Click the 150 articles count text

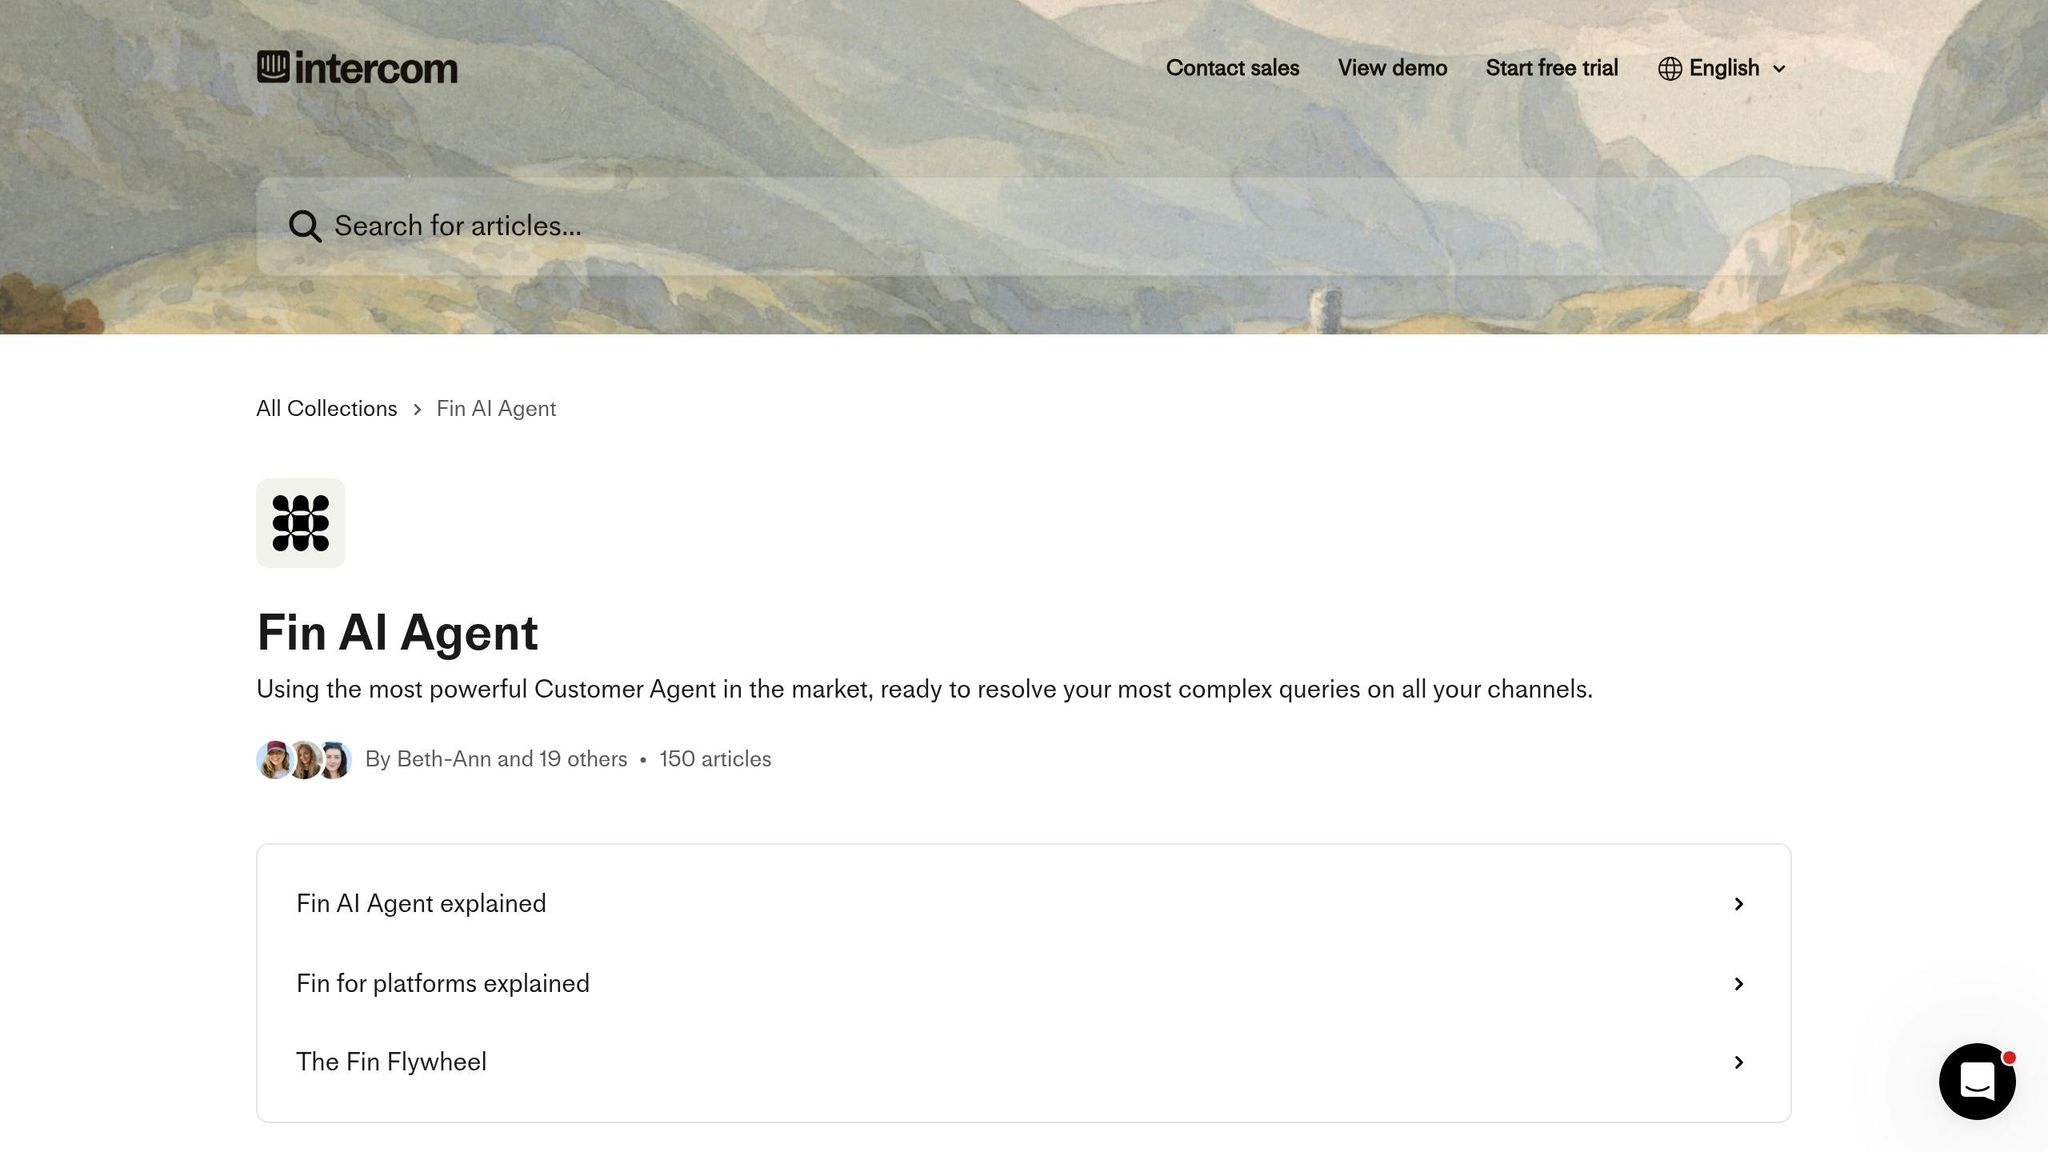715,760
